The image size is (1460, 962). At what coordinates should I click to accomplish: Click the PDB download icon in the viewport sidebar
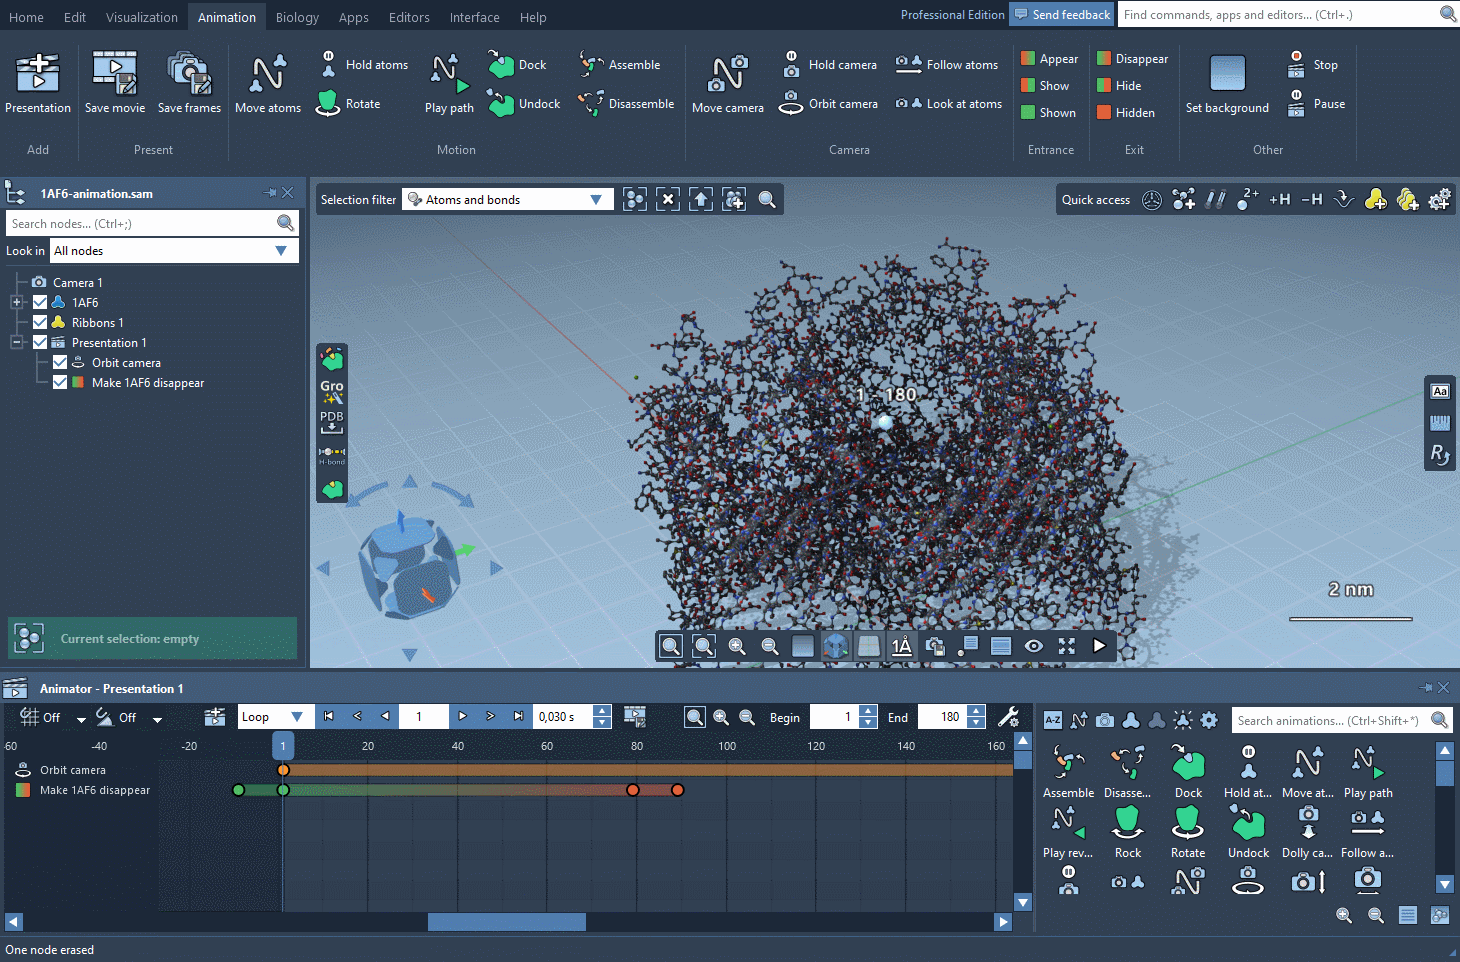331,420
